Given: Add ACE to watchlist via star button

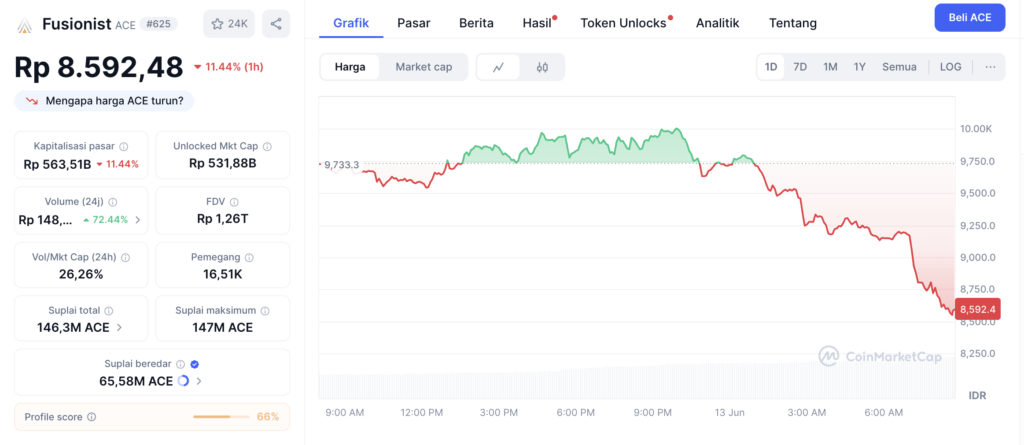Looking at the screenshot, I should (229, 24).
